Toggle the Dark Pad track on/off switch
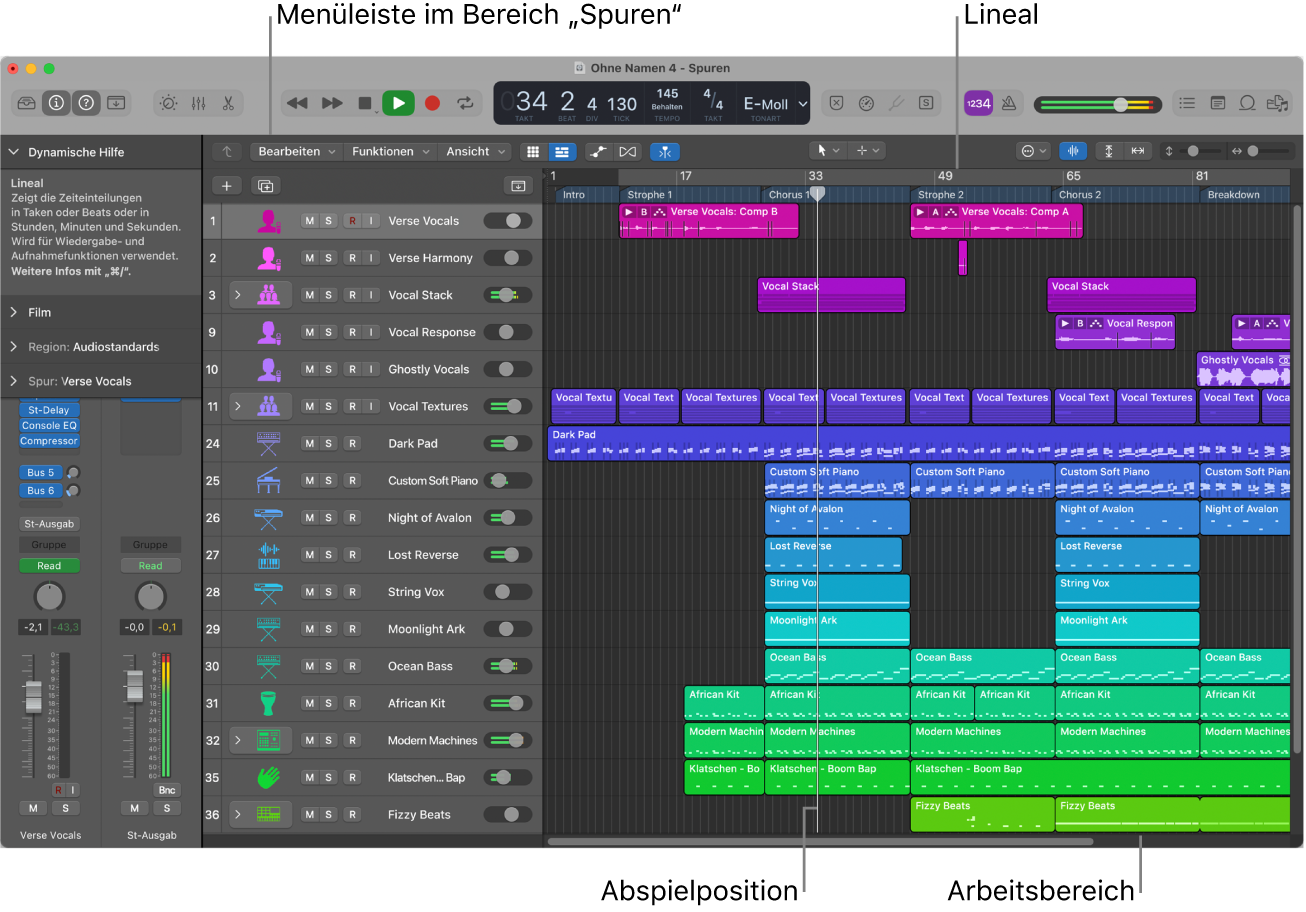1306x912 pixels. pos(508,443)
